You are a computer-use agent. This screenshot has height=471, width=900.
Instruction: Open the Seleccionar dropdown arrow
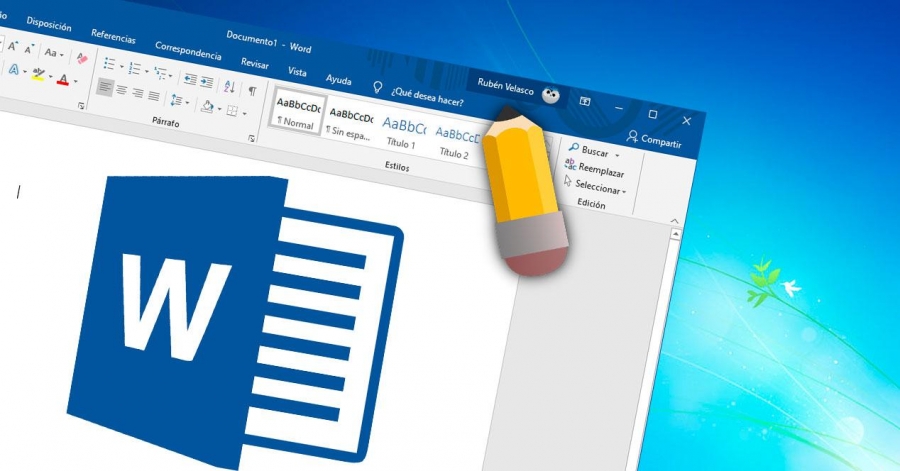(624, 192)
